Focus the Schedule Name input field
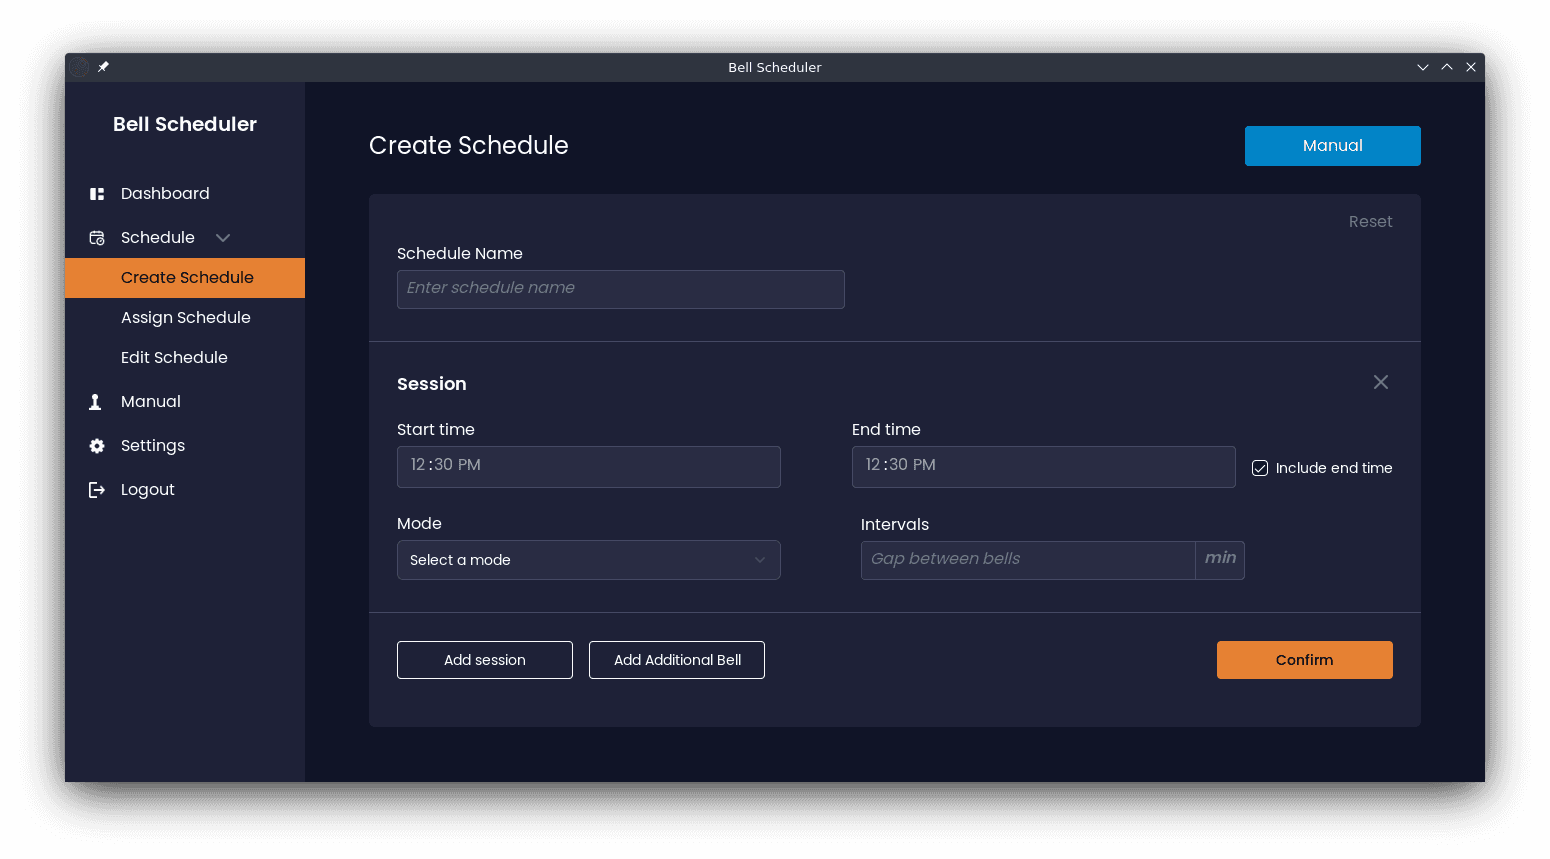Screen dimensions: 1550x859 620,289
